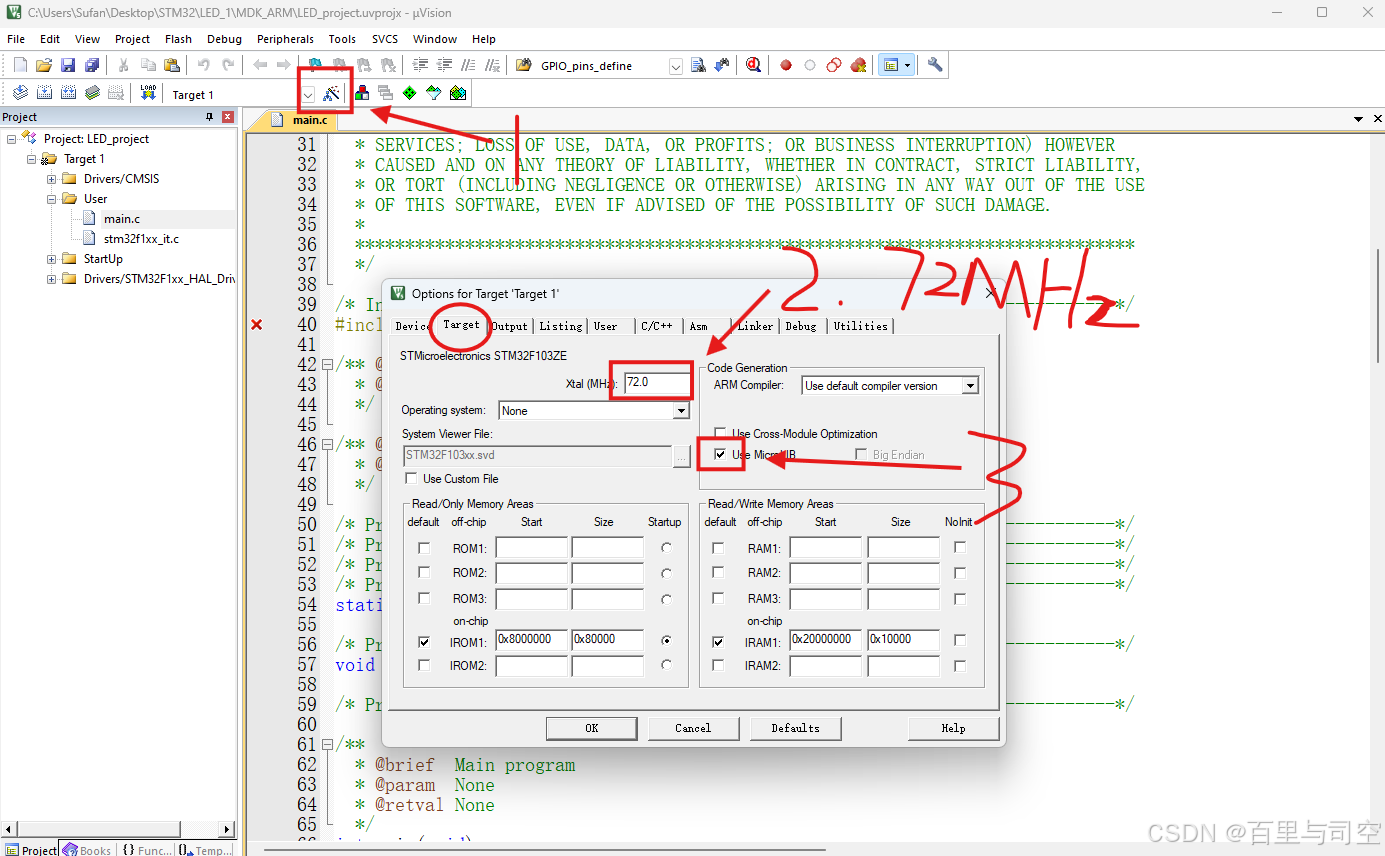Open the Peripherals menu
This screenshot has height=856, width=1385.
[285, 39]
